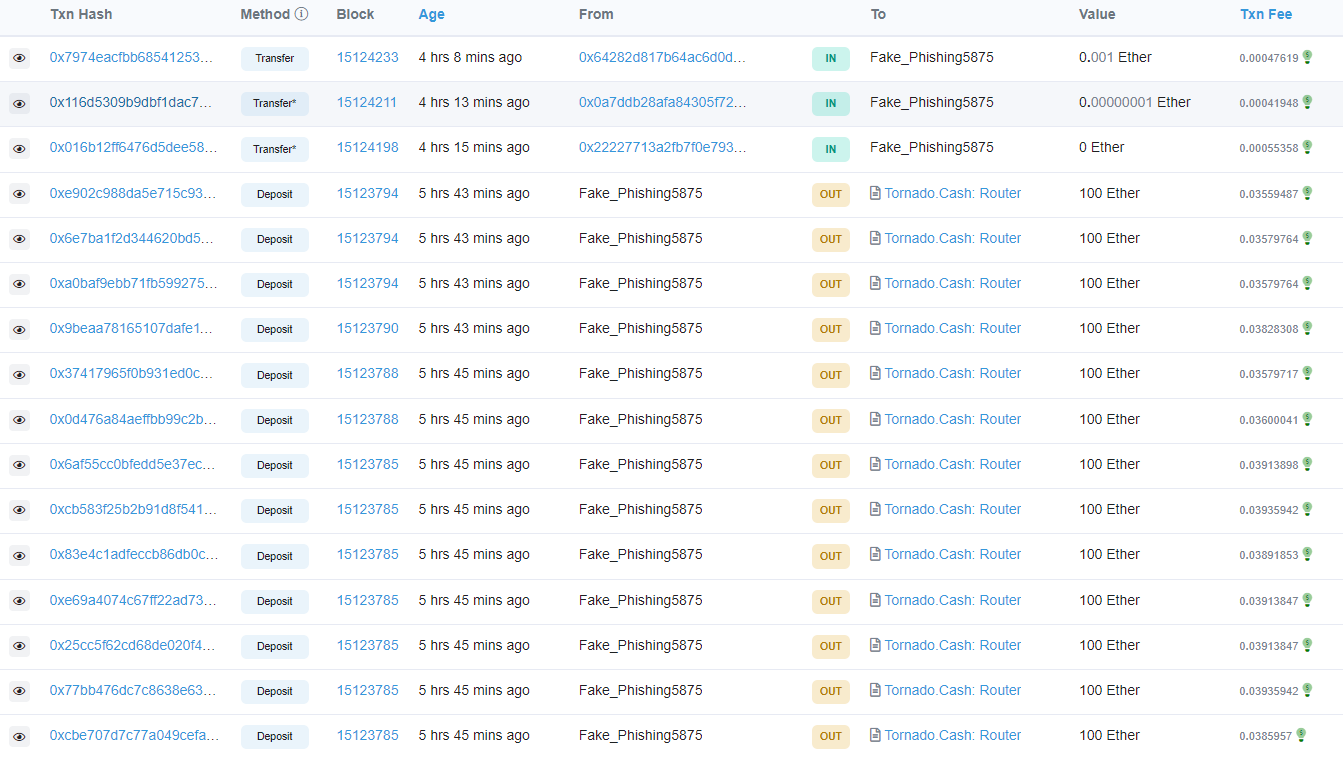The image size is (1344, 758).
Task: Click contract icon in row 0xe902c988da5e715c93
Action: (875, 193)
